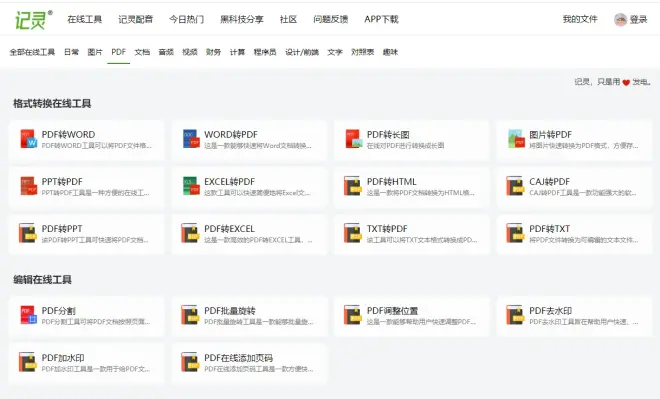Click the PDF转WORD tool icon
Image resolution: width=660 pixels, height=399 pixels.
(29, 139)
